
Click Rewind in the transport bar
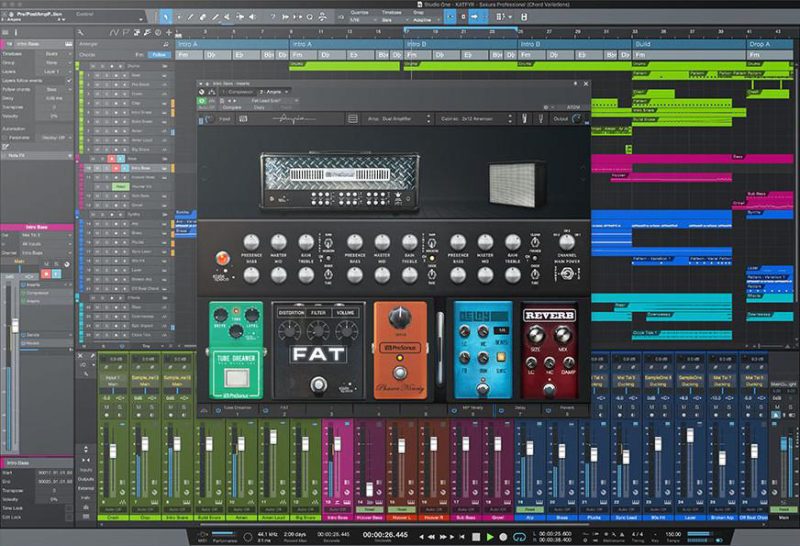(x=432, y=537)
